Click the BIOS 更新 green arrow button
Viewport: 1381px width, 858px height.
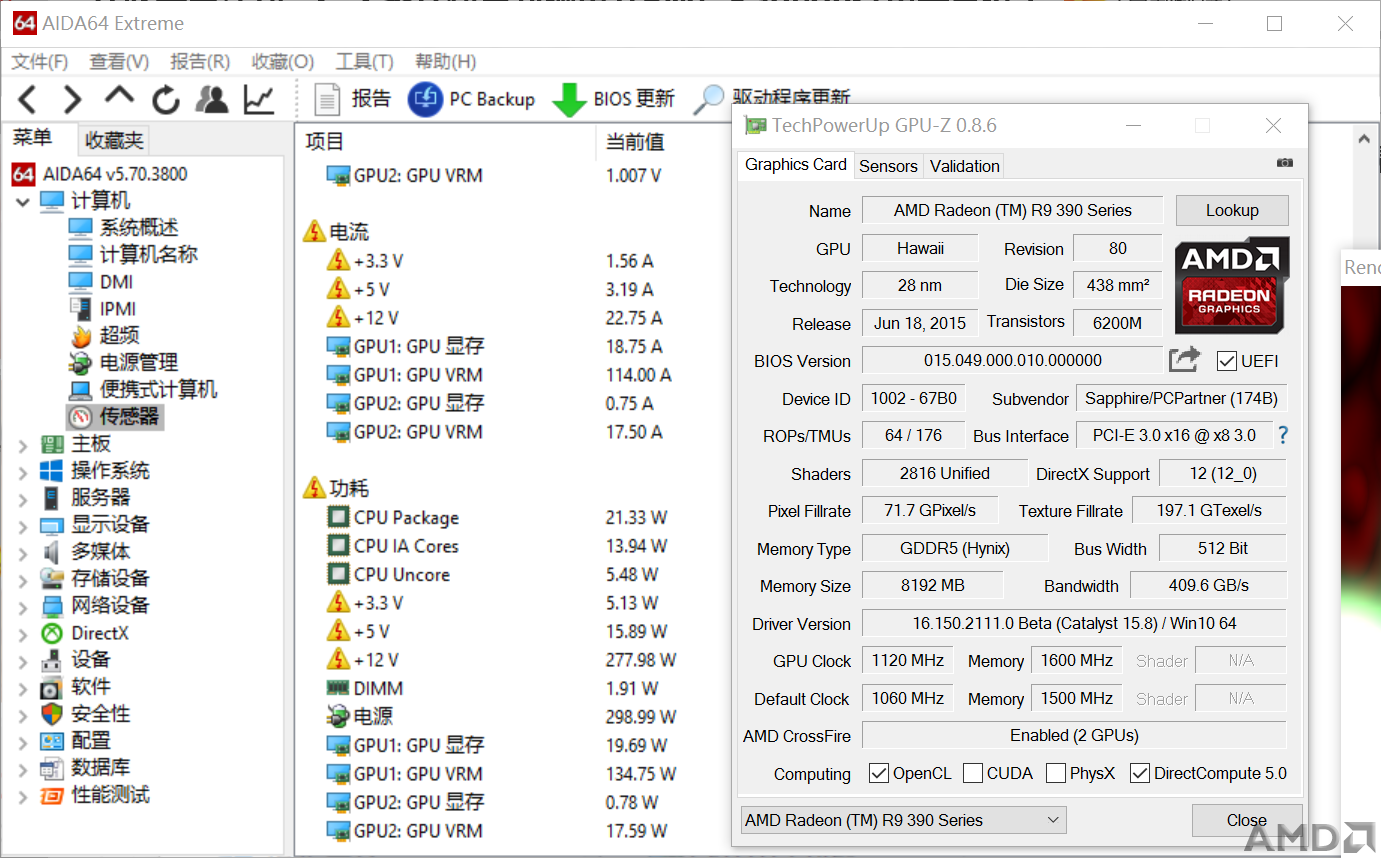[x=613, y=99]
